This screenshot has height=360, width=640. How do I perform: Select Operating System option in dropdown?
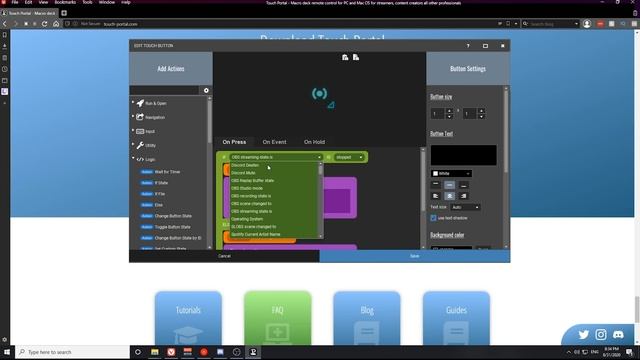coord(273,219)
